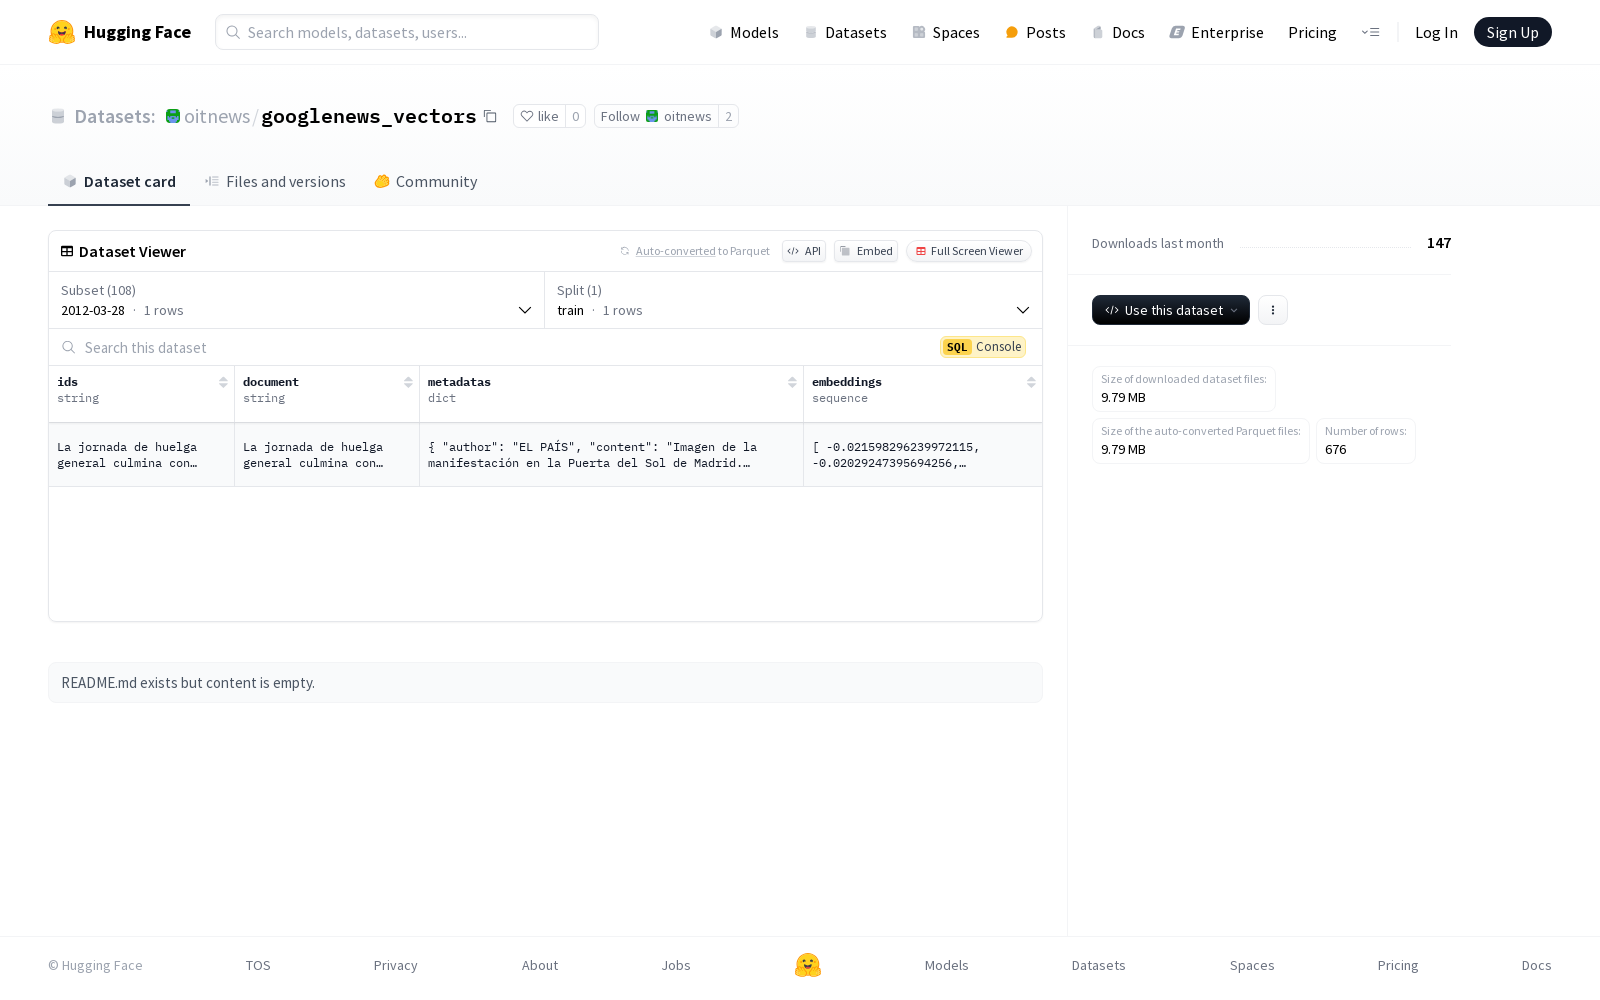Image resolution: width=1600 pixels, height=1000 pixels.
Task: Switch to the Dataset card tab
Action: [x=119, y=182]
